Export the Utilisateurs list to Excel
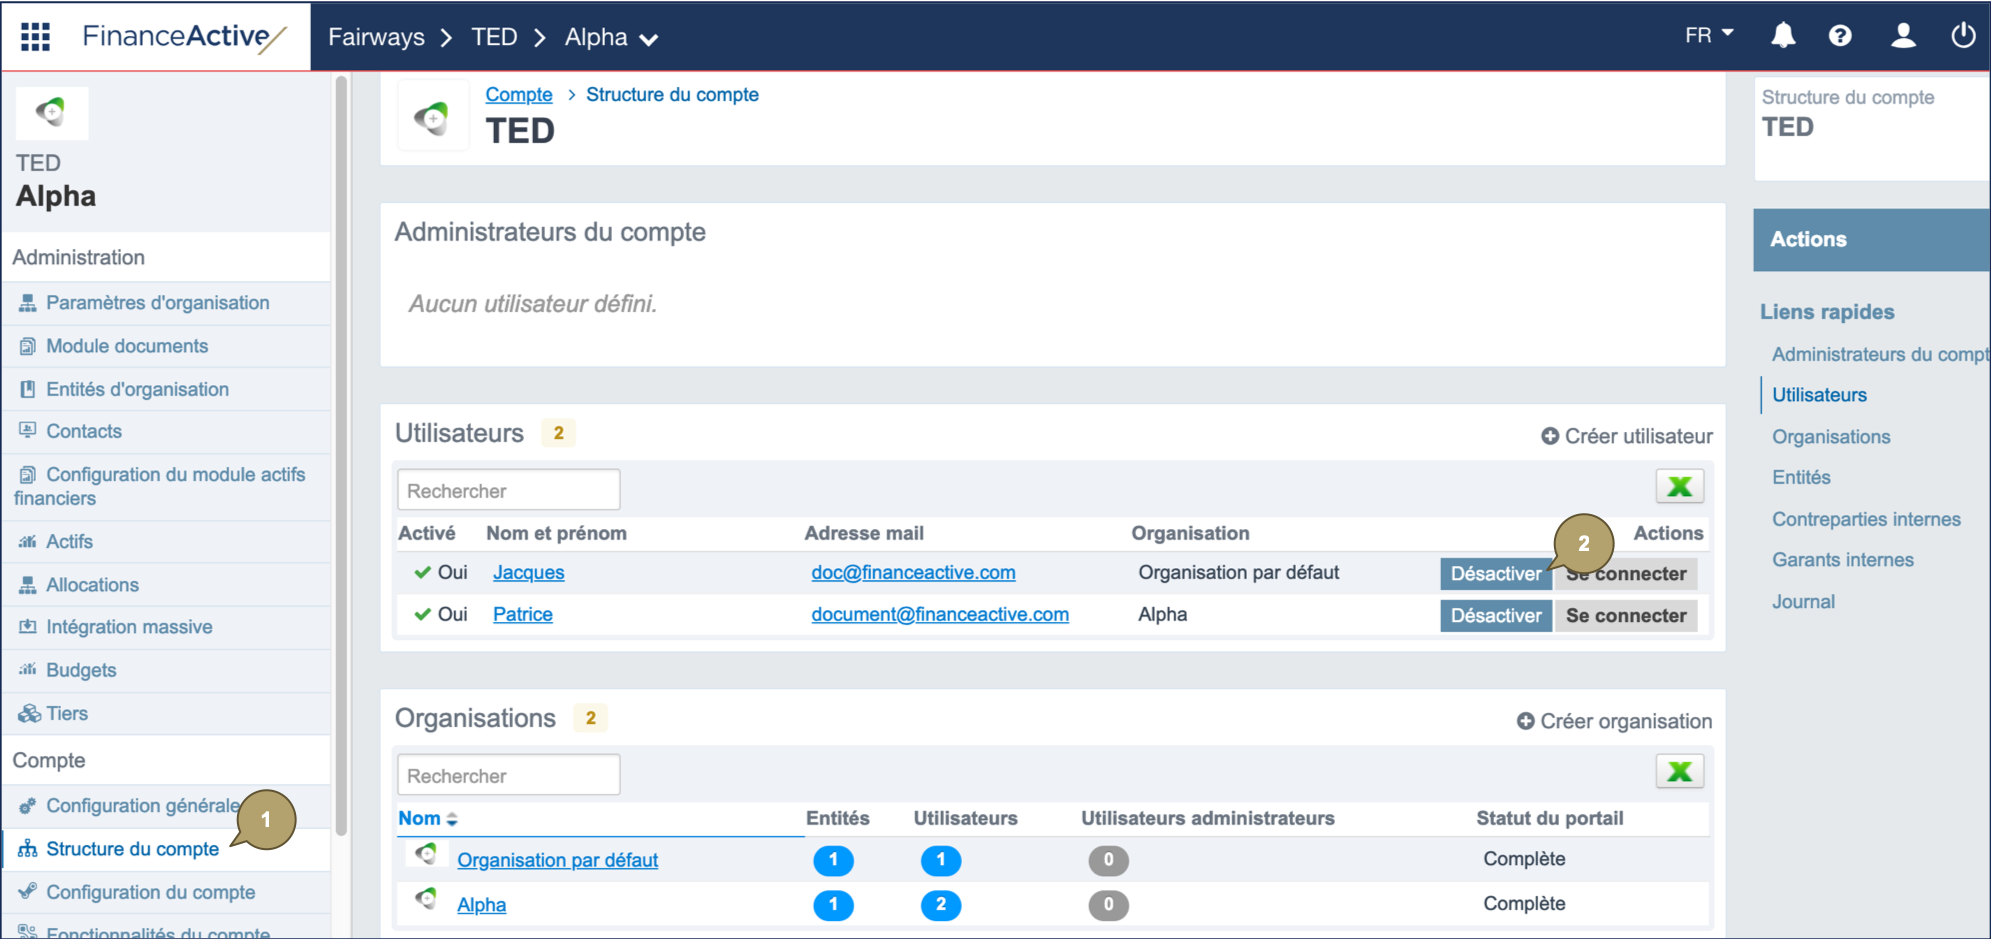Screen dimensions: 1991x939 [1679, 486]
